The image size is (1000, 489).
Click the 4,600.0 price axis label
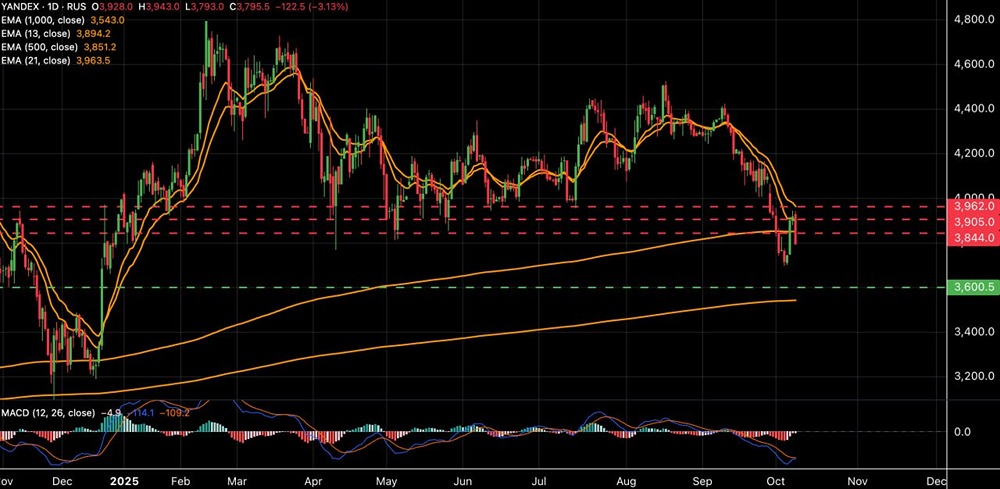(973, 64)
